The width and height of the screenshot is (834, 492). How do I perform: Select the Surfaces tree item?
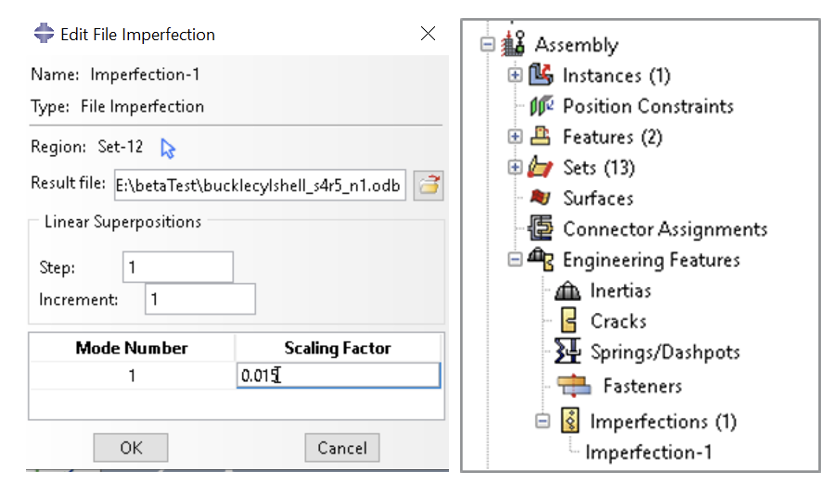click(597, 198)
